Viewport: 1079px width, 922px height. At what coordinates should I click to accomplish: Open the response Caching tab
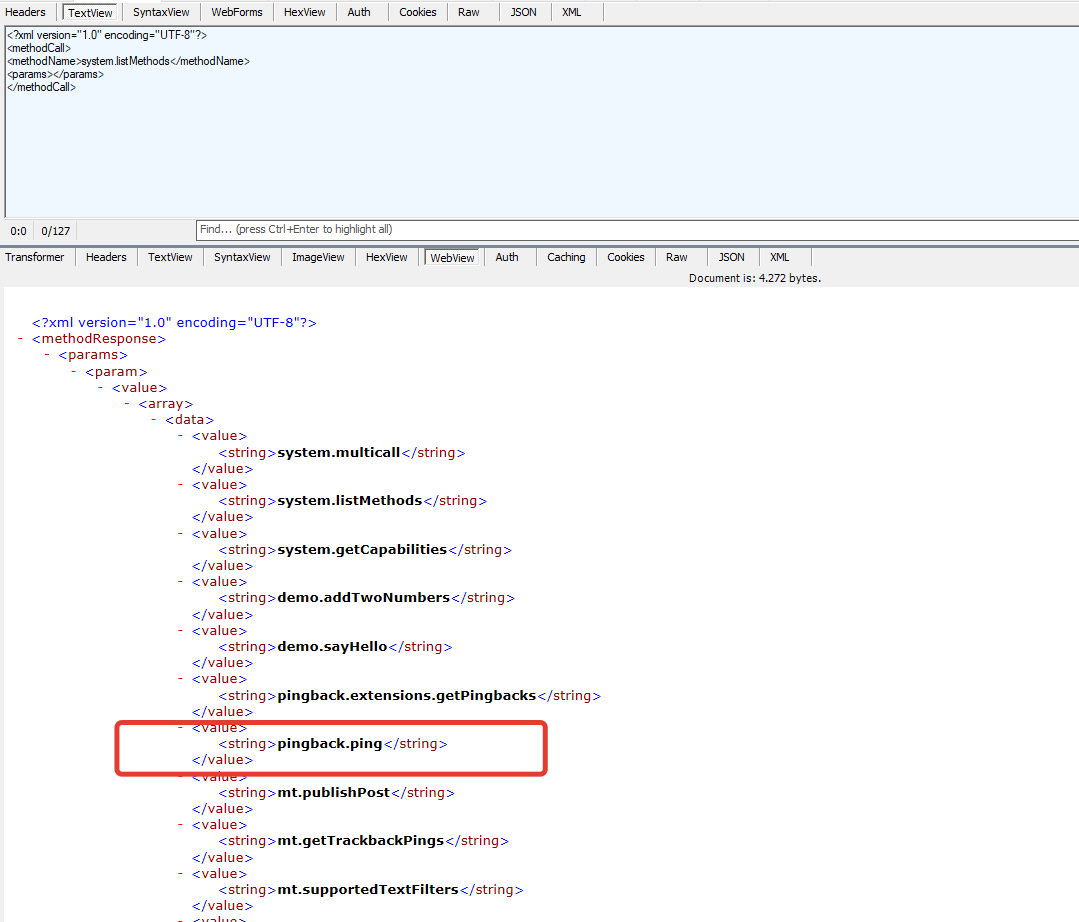click(566, 257)
